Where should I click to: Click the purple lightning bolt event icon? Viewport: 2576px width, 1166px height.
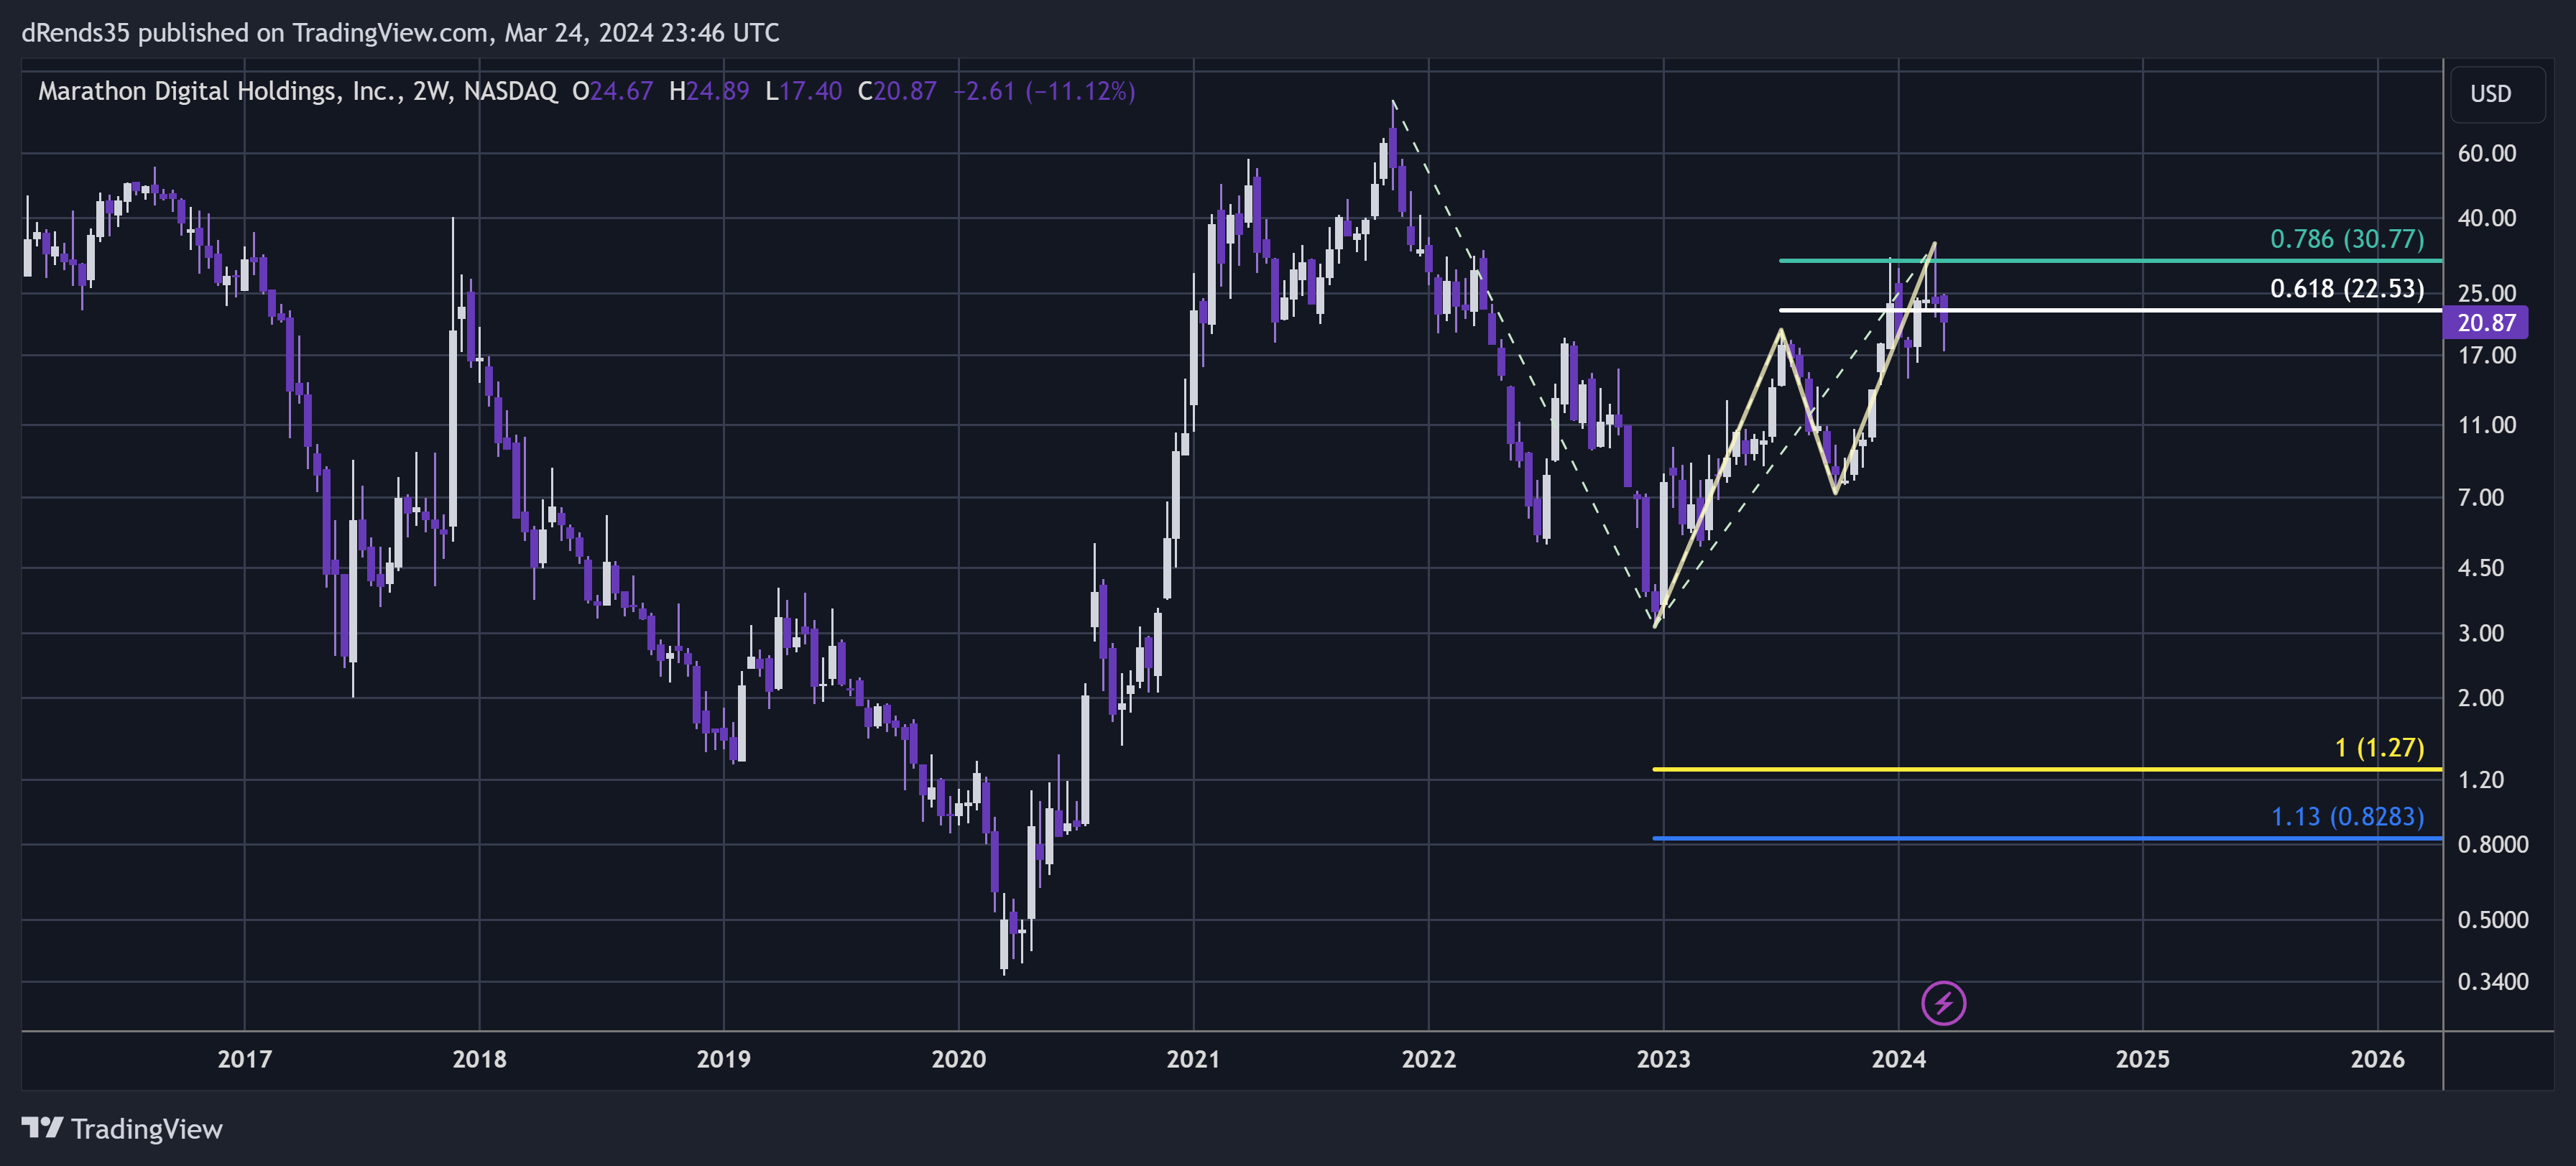(x=1943, y=1003)
